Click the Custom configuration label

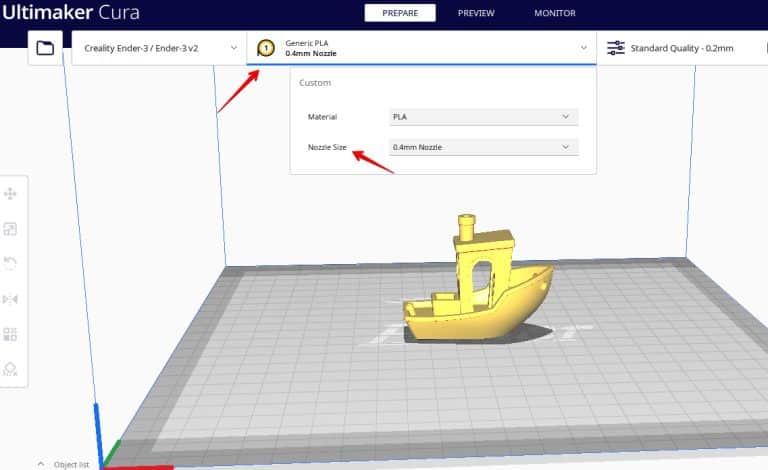pyautogui.click(x=315, y=83)
